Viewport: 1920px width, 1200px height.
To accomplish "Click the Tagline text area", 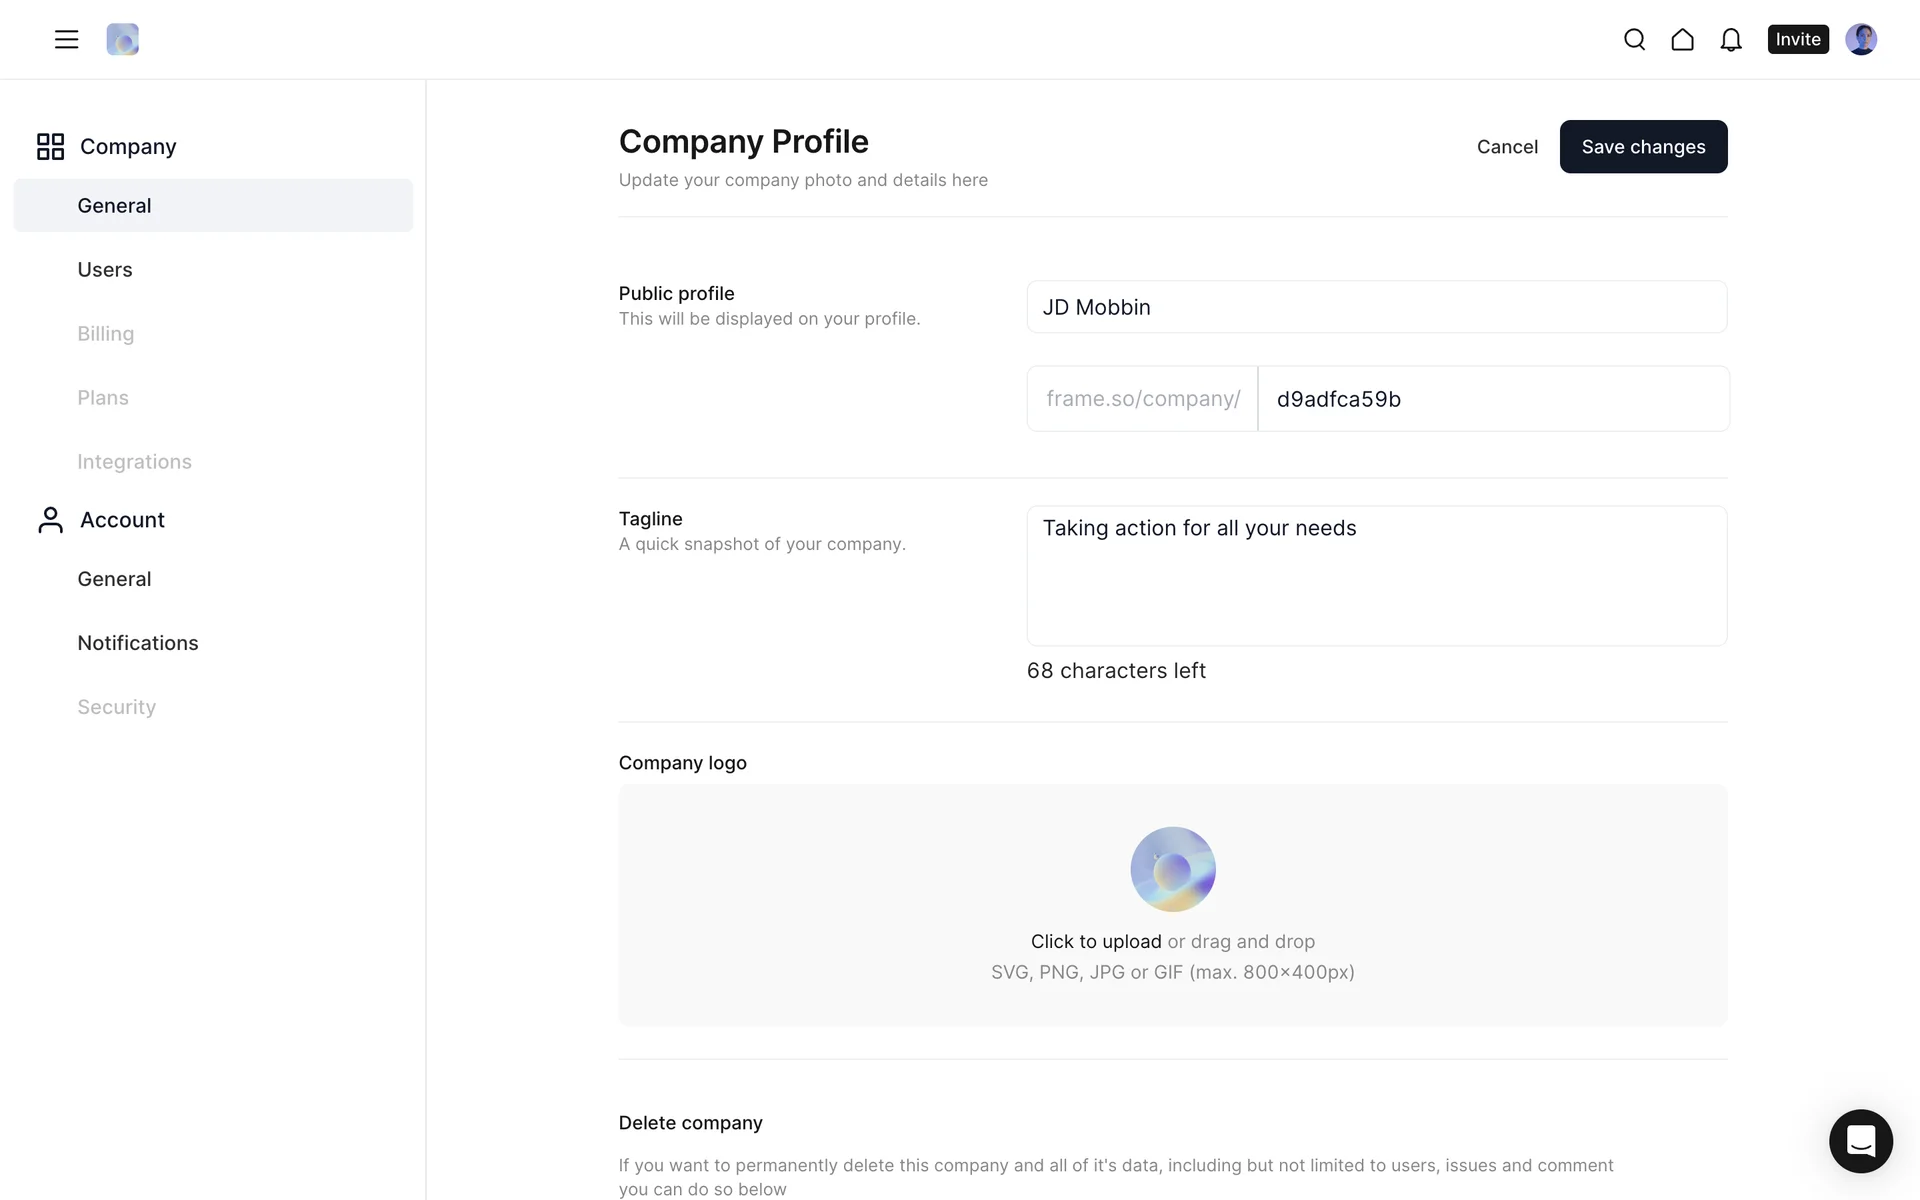I will click(1376, 575).
